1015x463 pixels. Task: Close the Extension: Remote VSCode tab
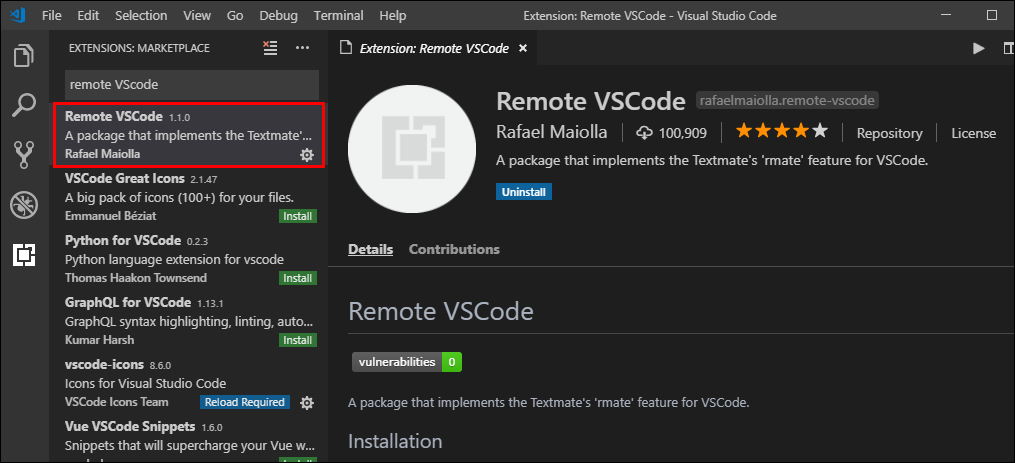[523, 49]
